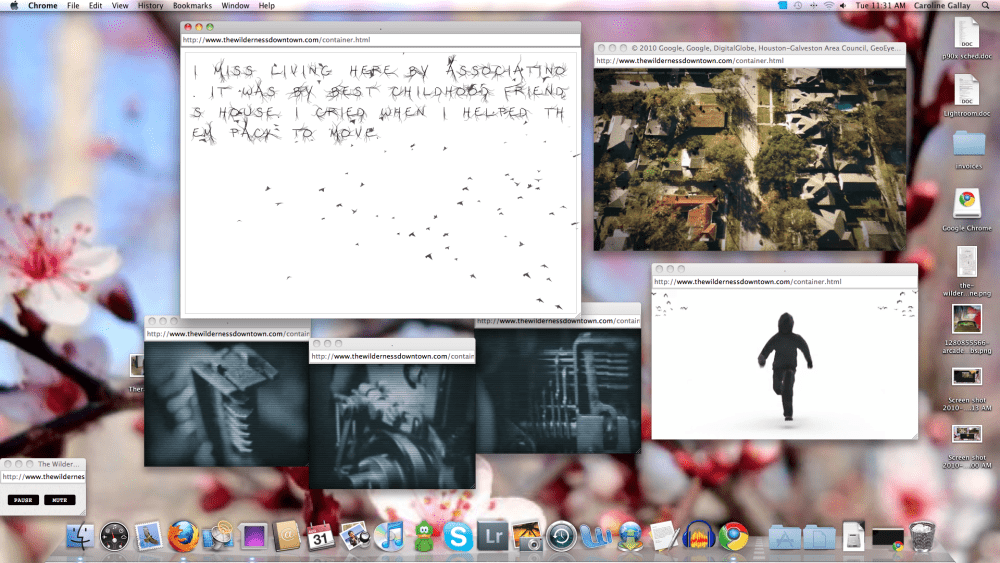This screenshot has height=563, width=1000.
Task: Open the Trash in the dock
Action: point(922,537)
